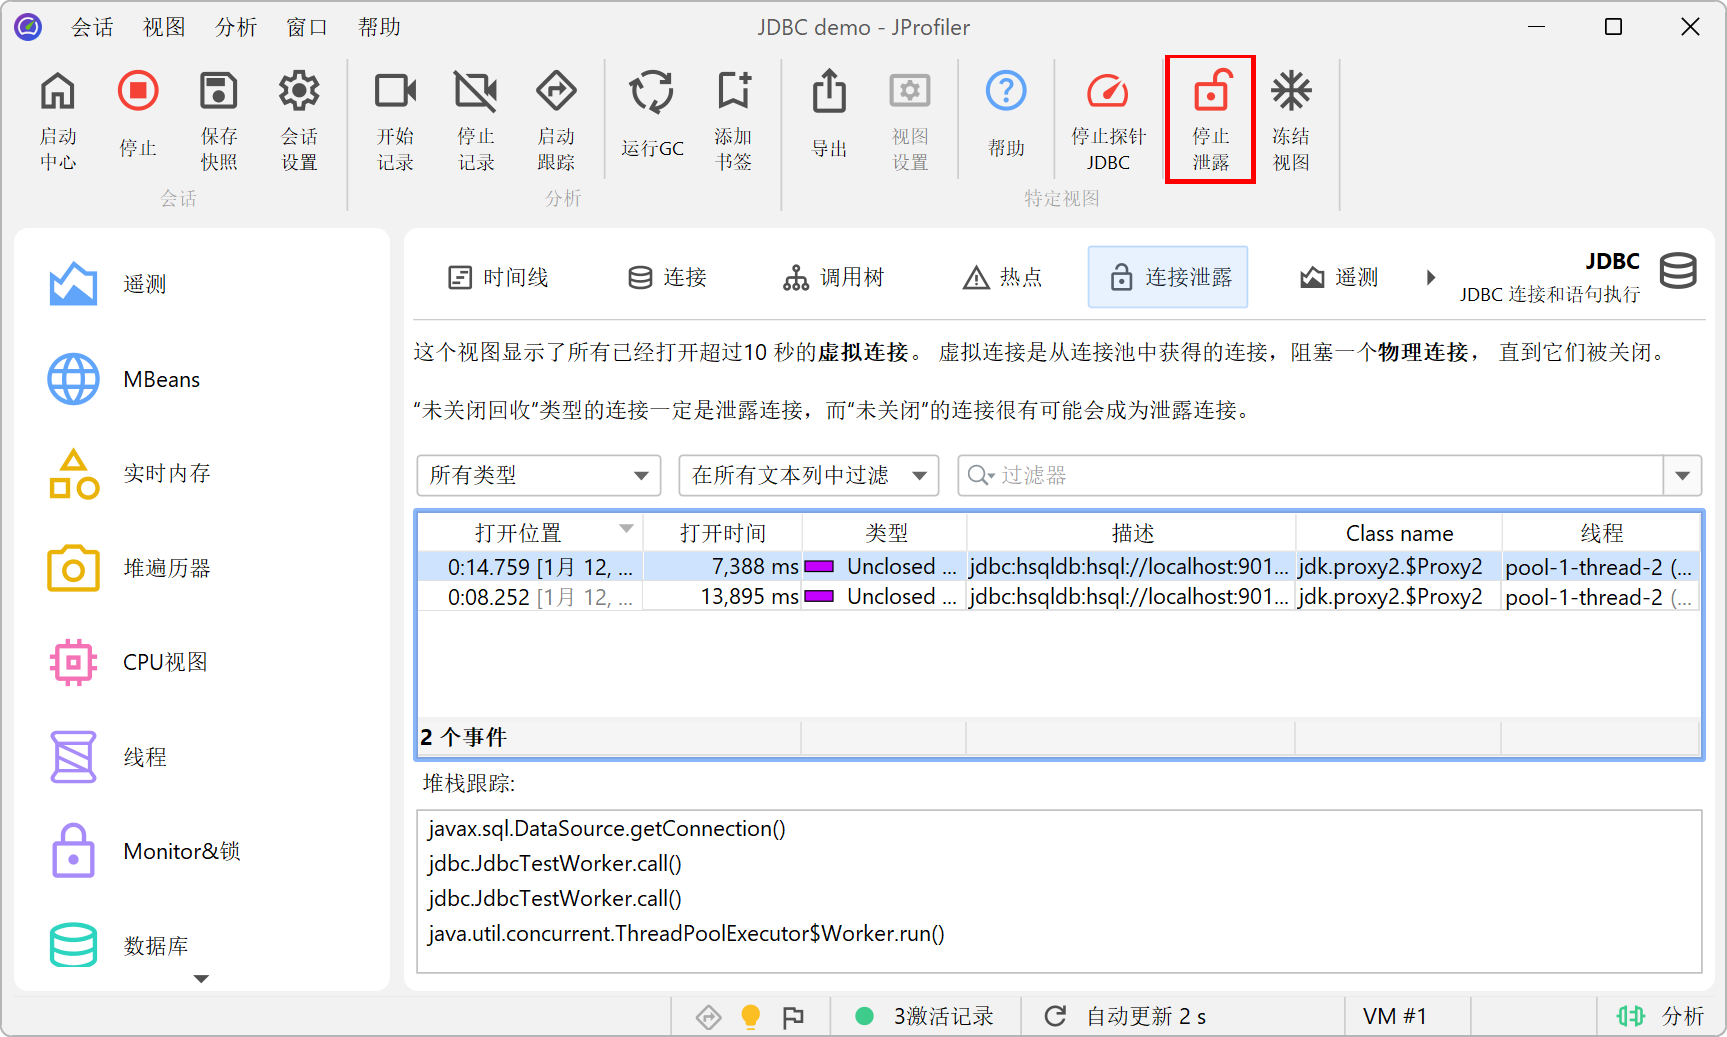Select the Connection Leaks (连接泄露) tab
The image size is (1727, 1037).
click(1168, 277)
